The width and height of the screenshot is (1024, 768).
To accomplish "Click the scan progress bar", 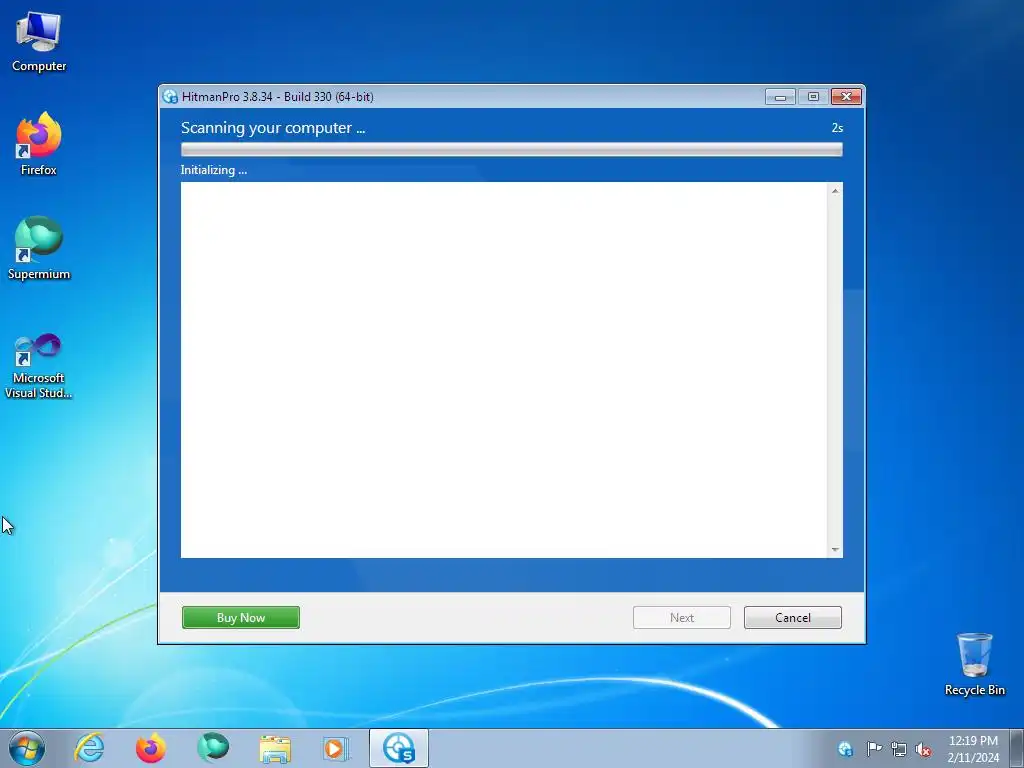I will (511, 150).
